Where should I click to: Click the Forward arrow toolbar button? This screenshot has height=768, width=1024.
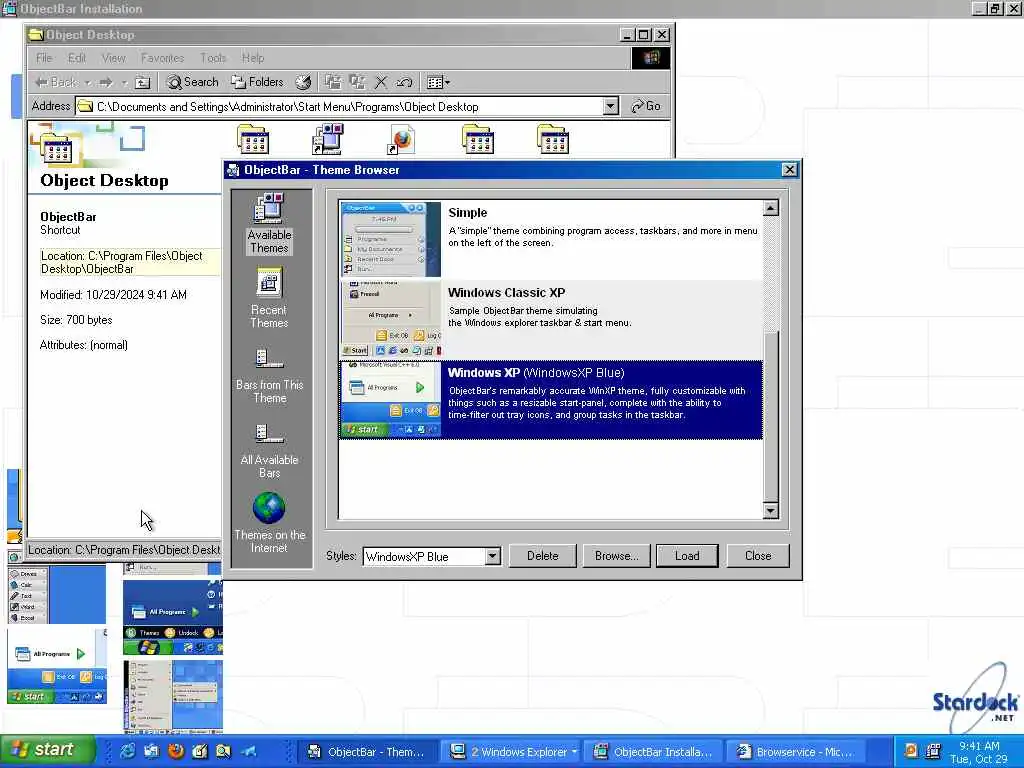click(106, 82)
